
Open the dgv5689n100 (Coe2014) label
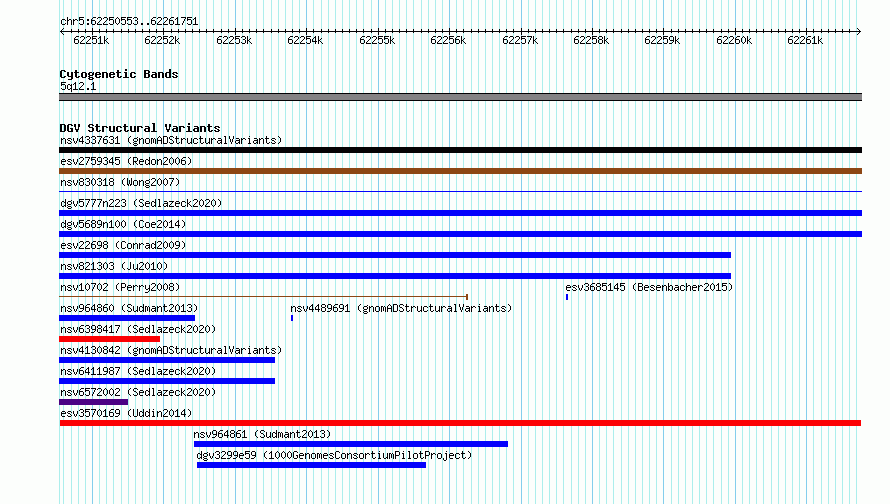coord(123,224)
